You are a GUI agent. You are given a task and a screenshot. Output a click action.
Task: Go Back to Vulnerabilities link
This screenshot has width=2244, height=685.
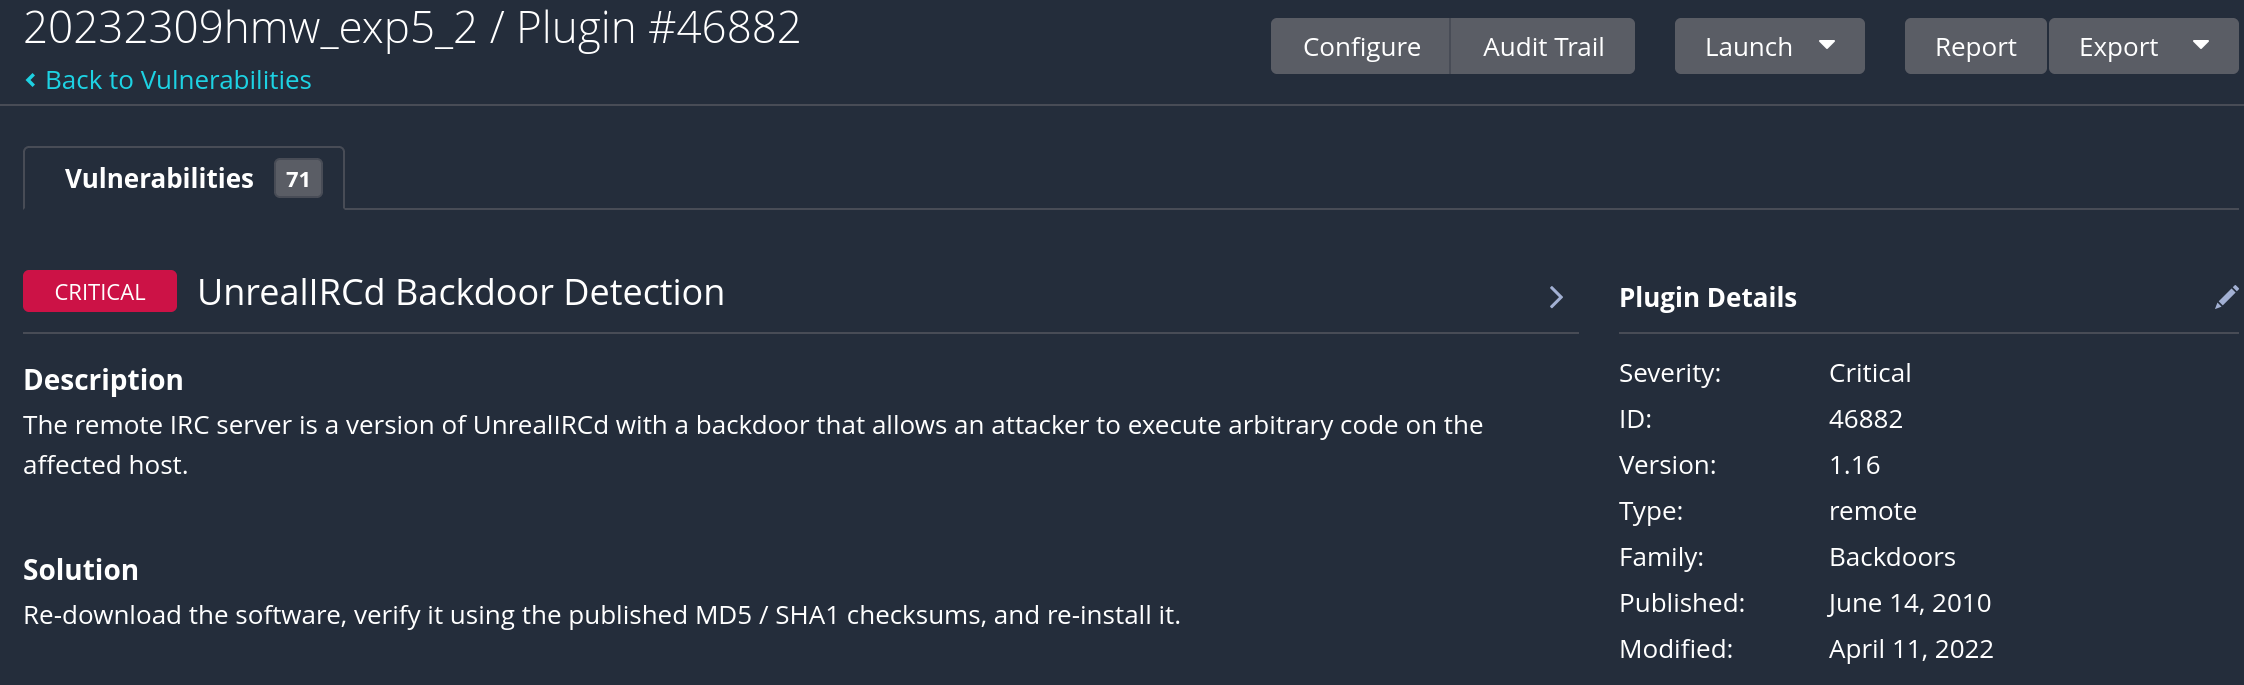178,80
